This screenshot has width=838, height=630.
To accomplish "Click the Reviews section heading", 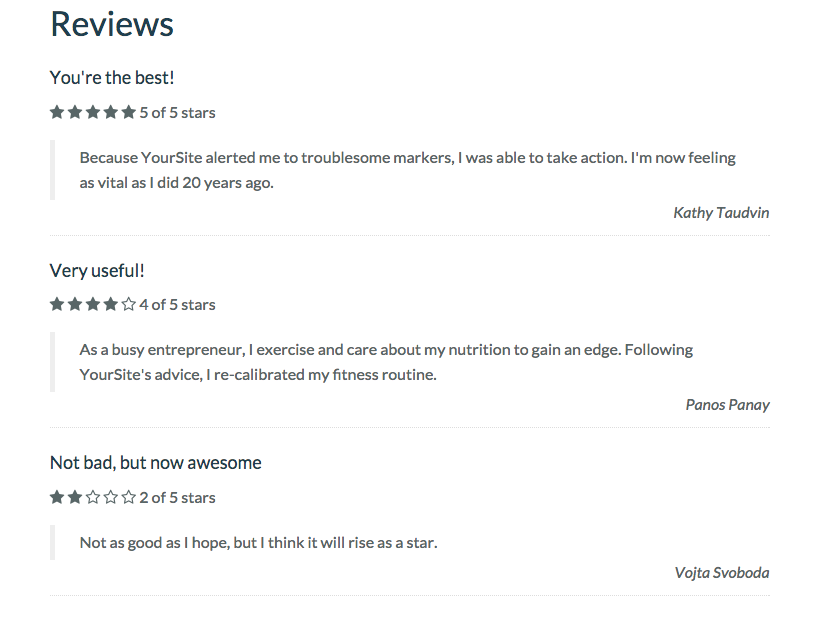I will tap(112, 25).
